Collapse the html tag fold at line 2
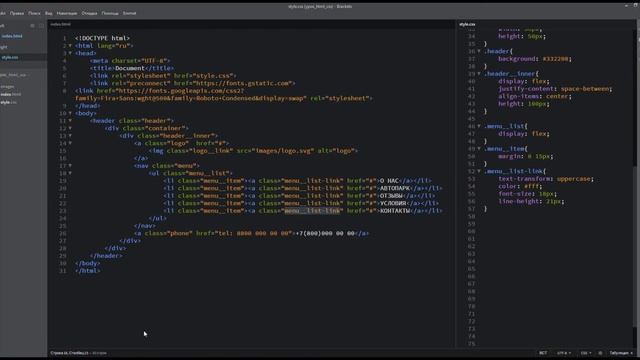Screen dimensions: 640x360 70,46
